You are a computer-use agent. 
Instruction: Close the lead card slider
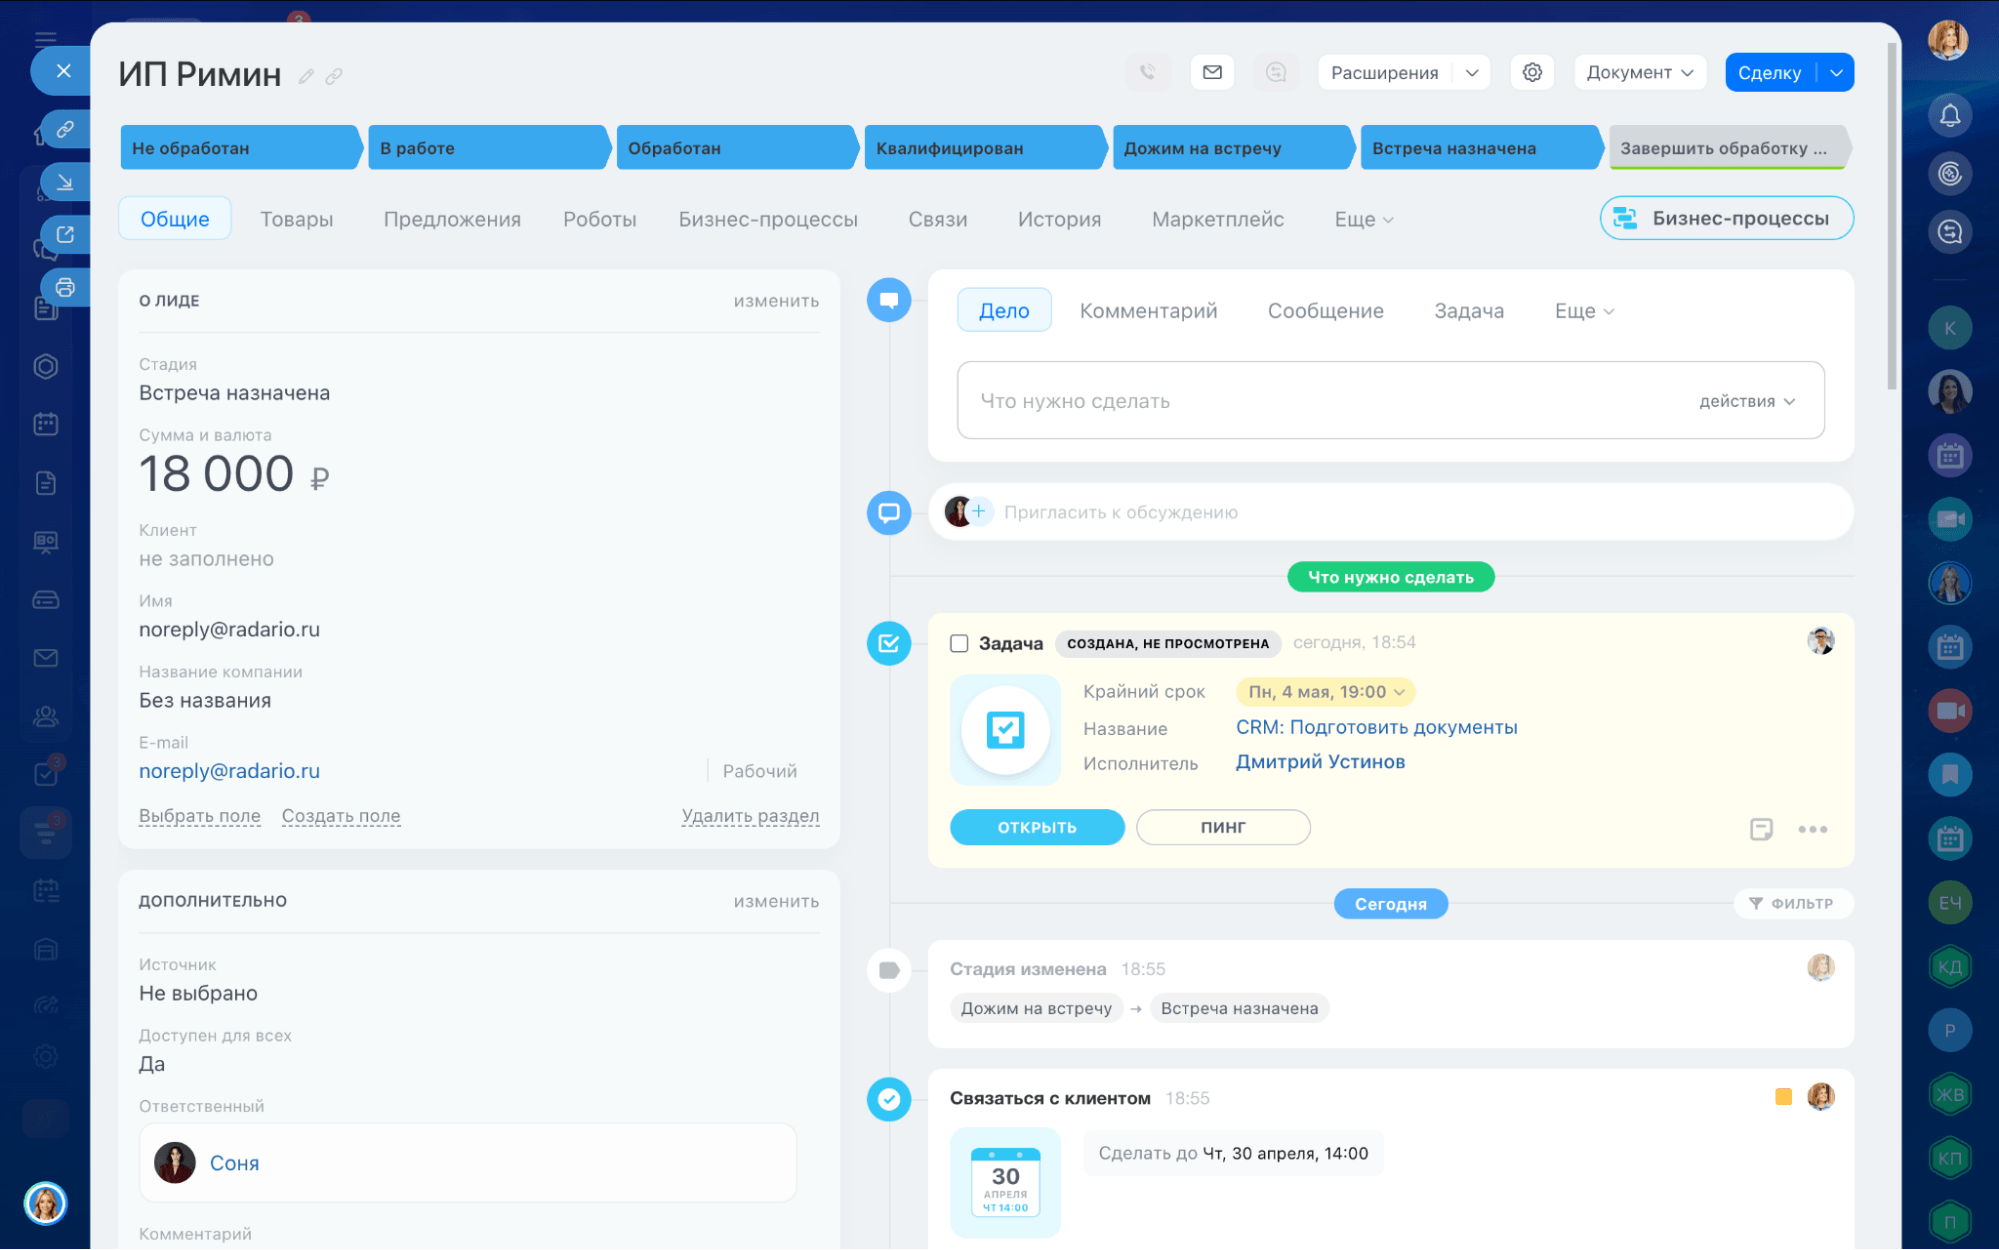point(63,71)
